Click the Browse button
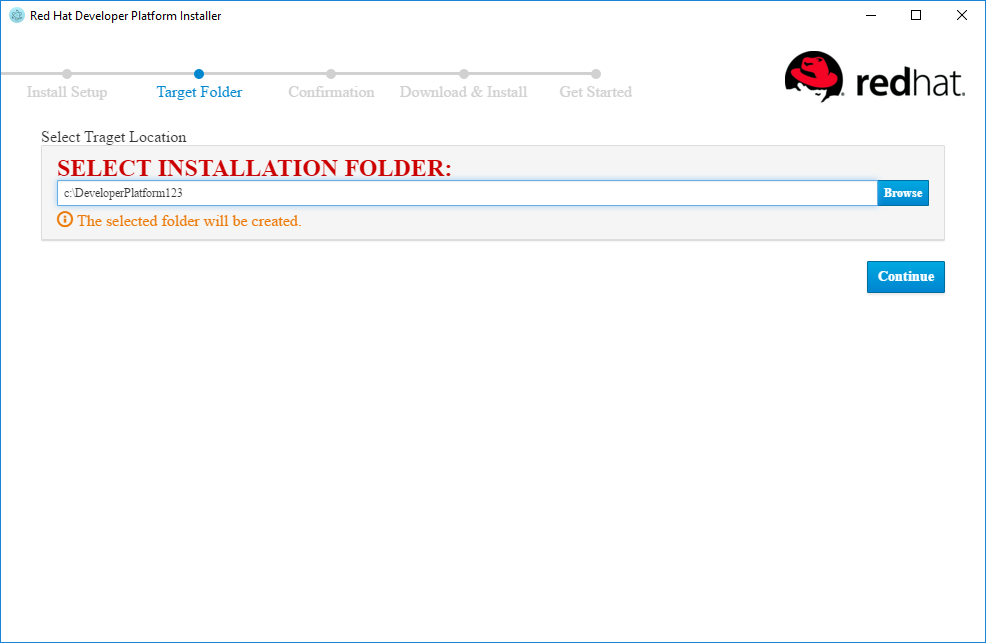 coord(902,193)
